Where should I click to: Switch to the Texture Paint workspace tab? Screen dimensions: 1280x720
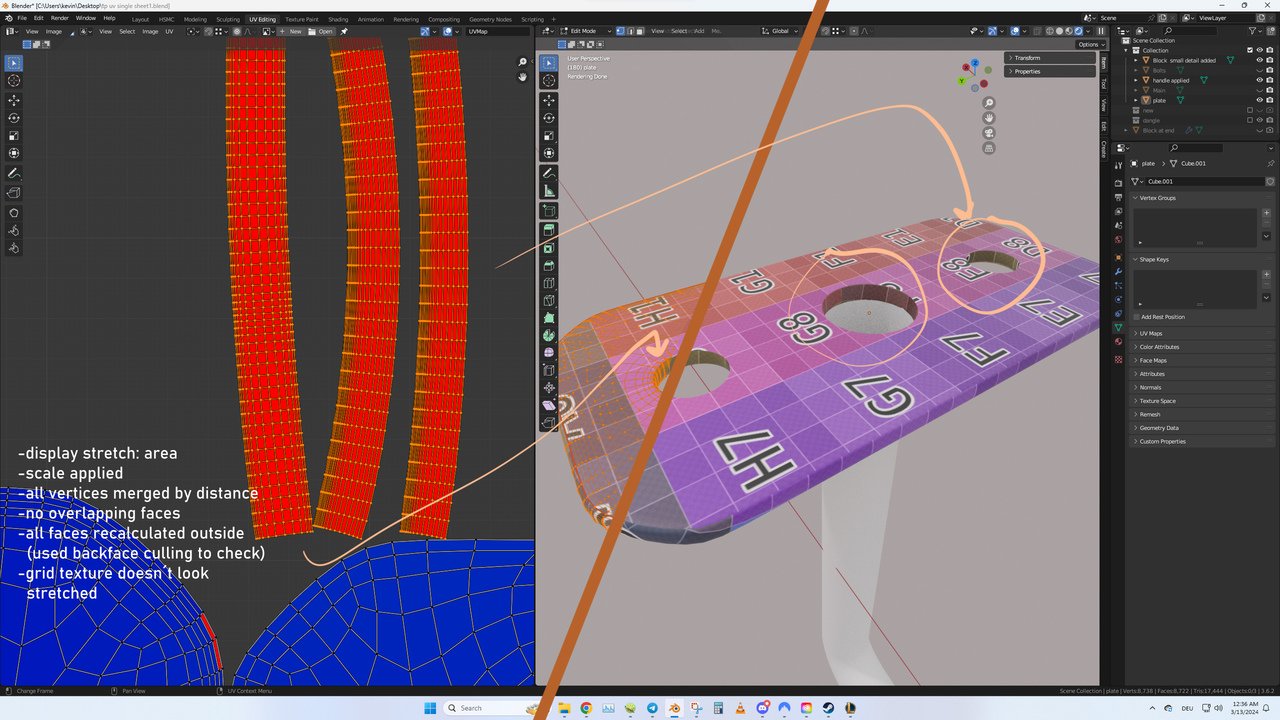302,19
